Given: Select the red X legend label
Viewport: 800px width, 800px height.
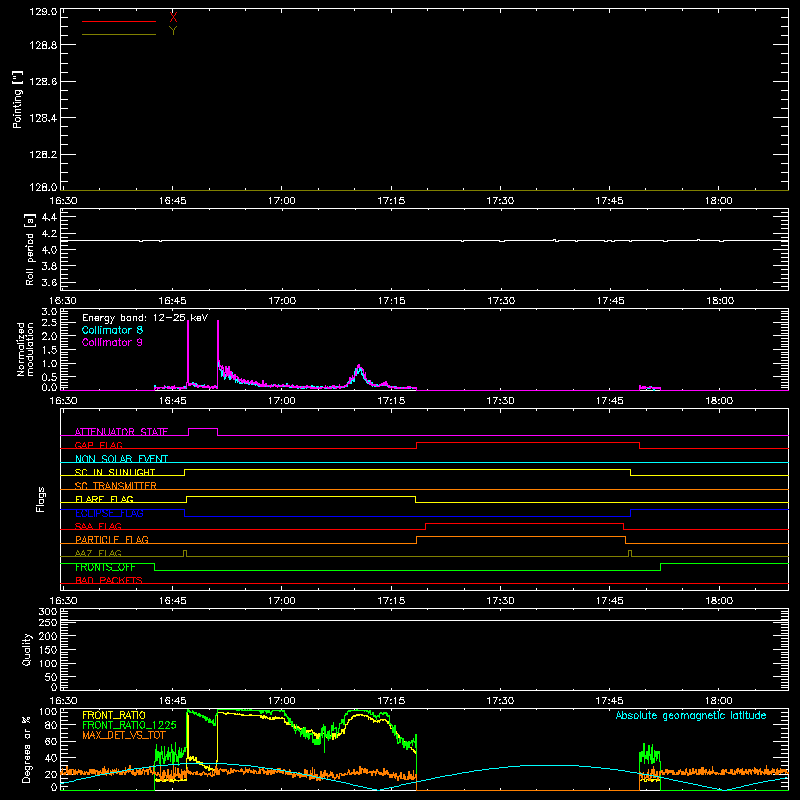Looking at the screenshot, I should click(x=173, y=17).
